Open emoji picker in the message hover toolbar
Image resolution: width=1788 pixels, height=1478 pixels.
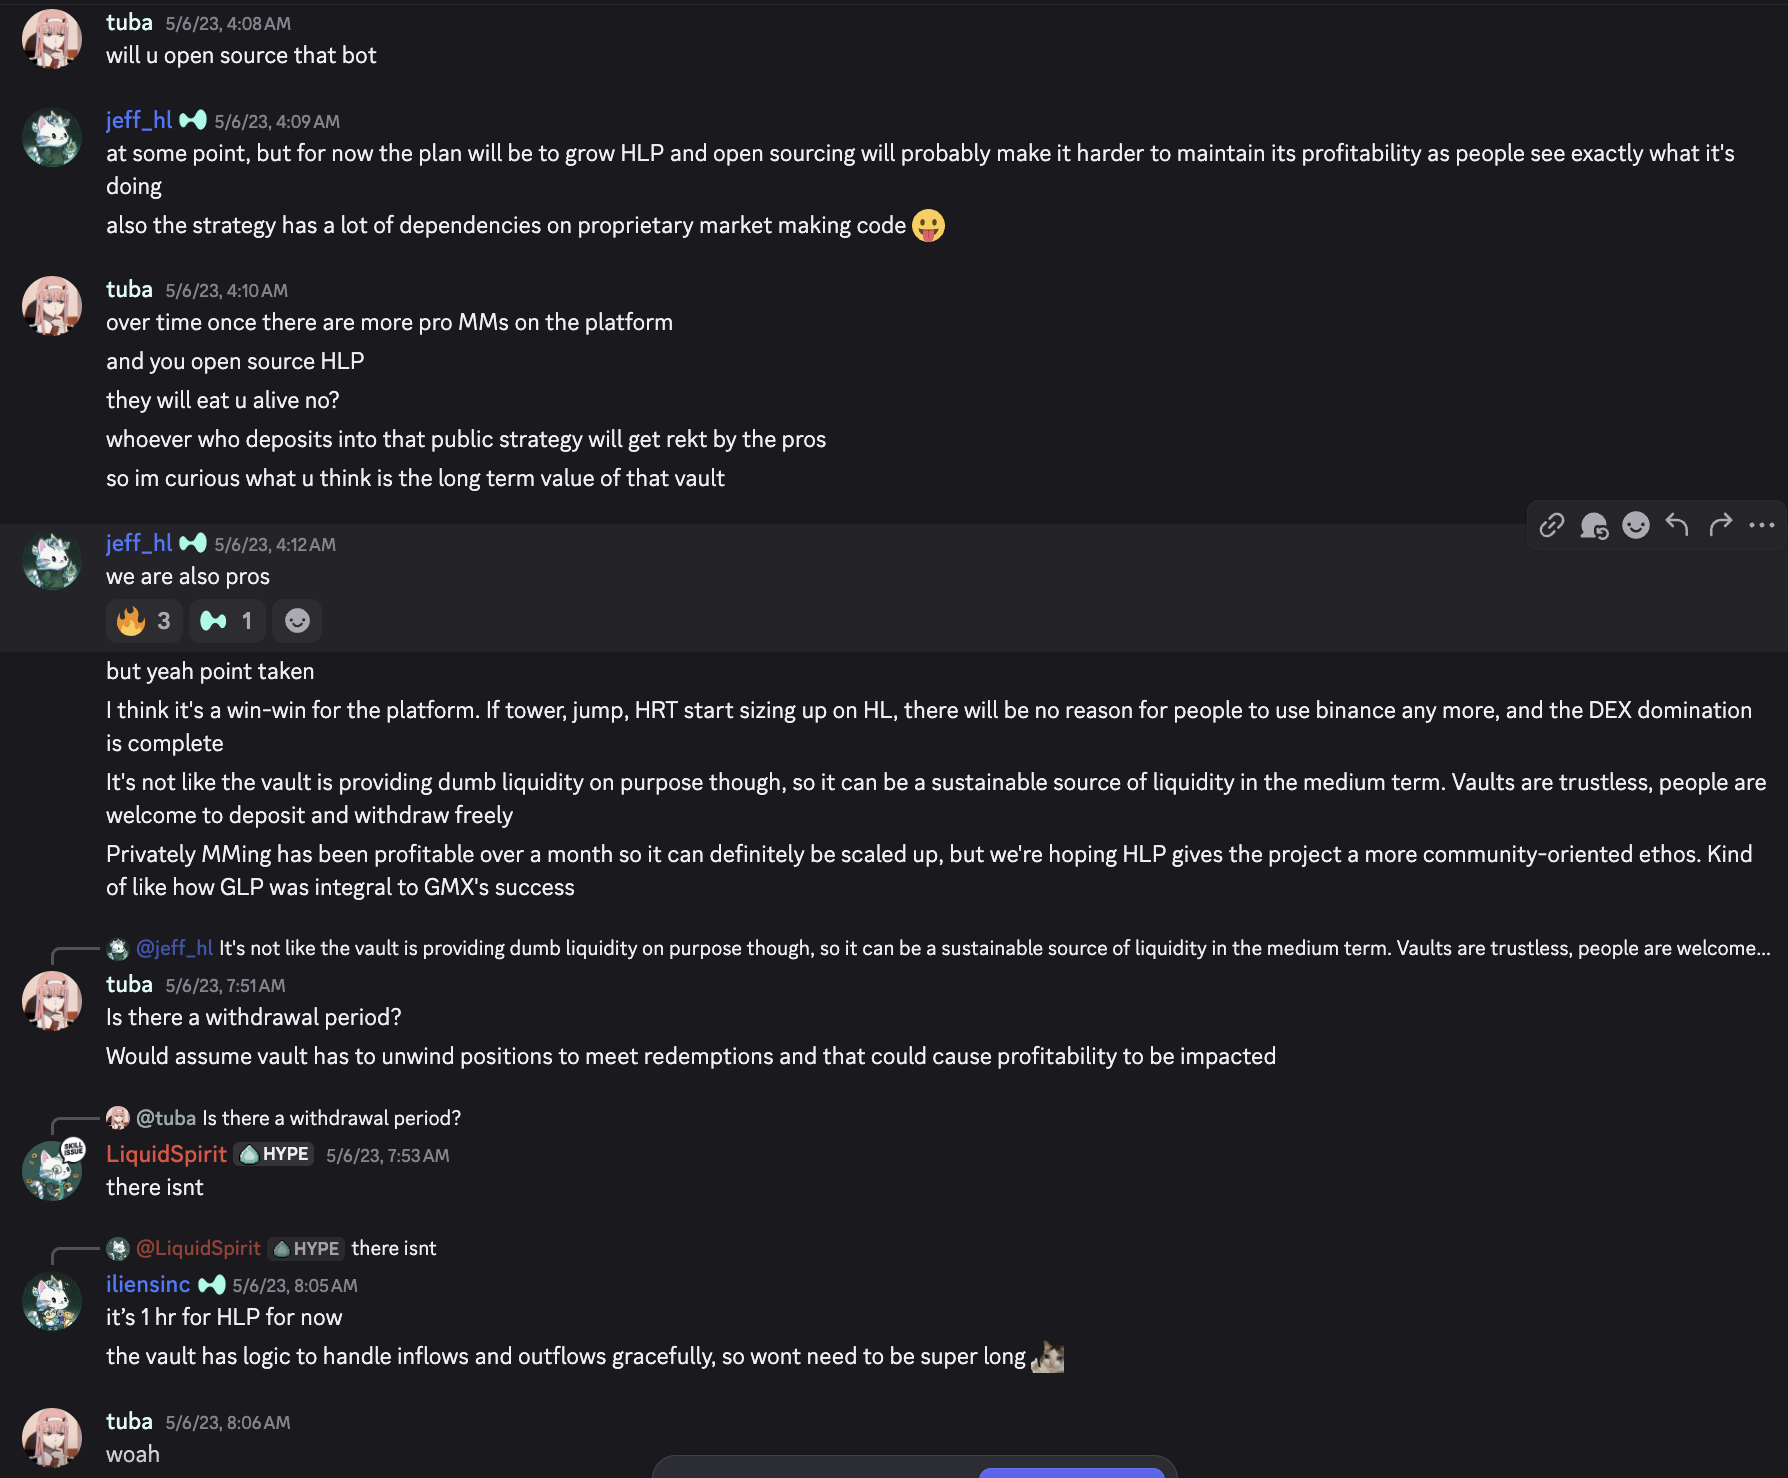coord(1636,525)
